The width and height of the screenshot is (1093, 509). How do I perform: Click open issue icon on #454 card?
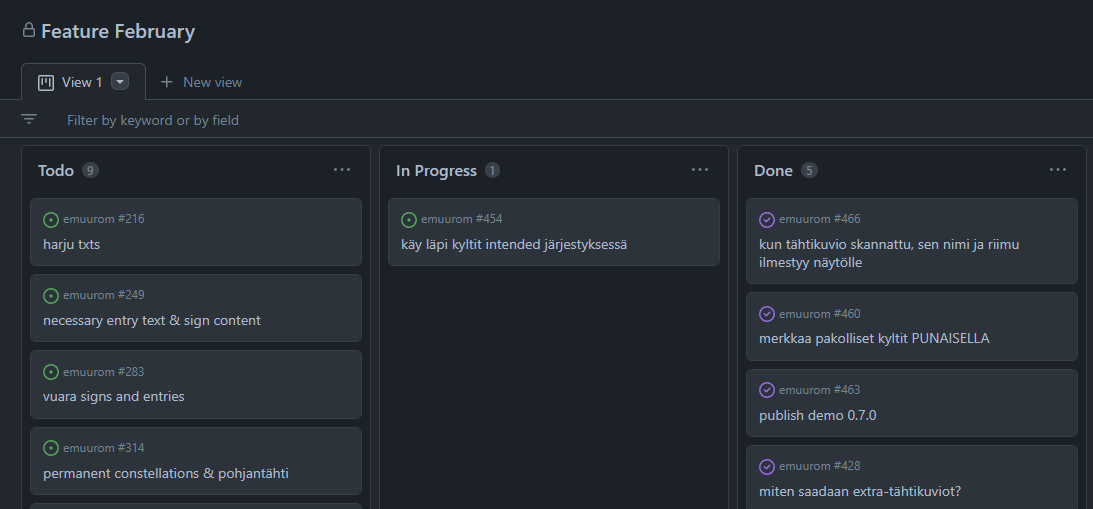coord(409,220)
